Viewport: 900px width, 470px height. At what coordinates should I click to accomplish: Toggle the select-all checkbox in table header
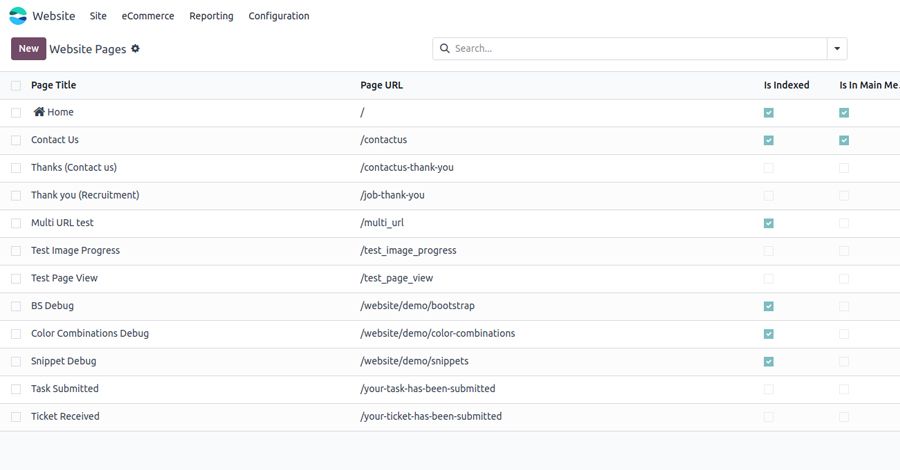coord(16,85)
